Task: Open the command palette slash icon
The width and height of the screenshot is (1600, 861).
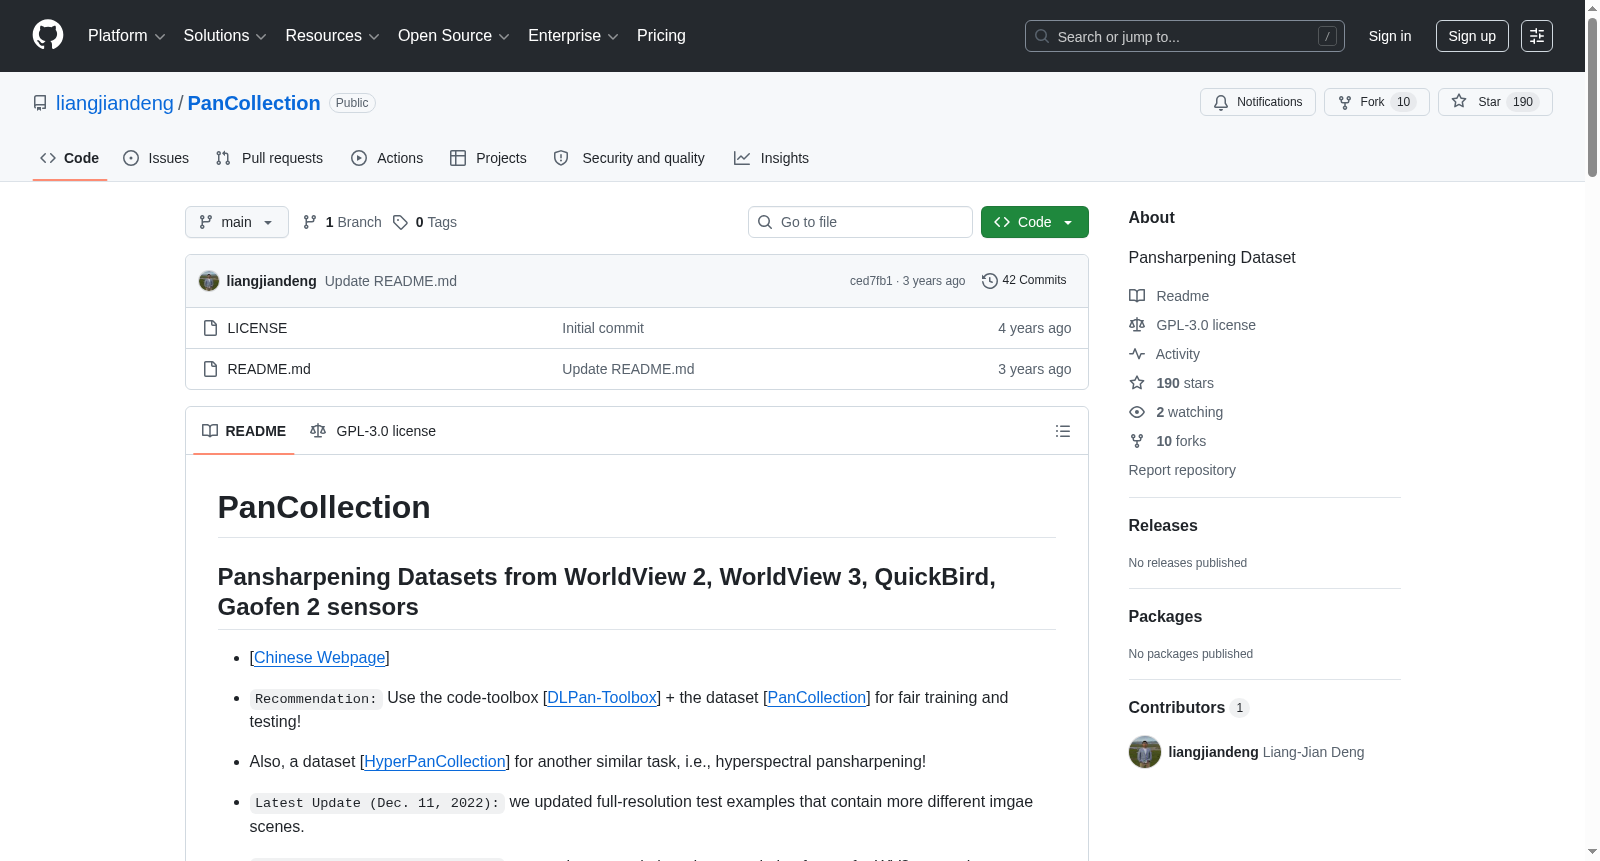Action: [x=1327, y=36]
